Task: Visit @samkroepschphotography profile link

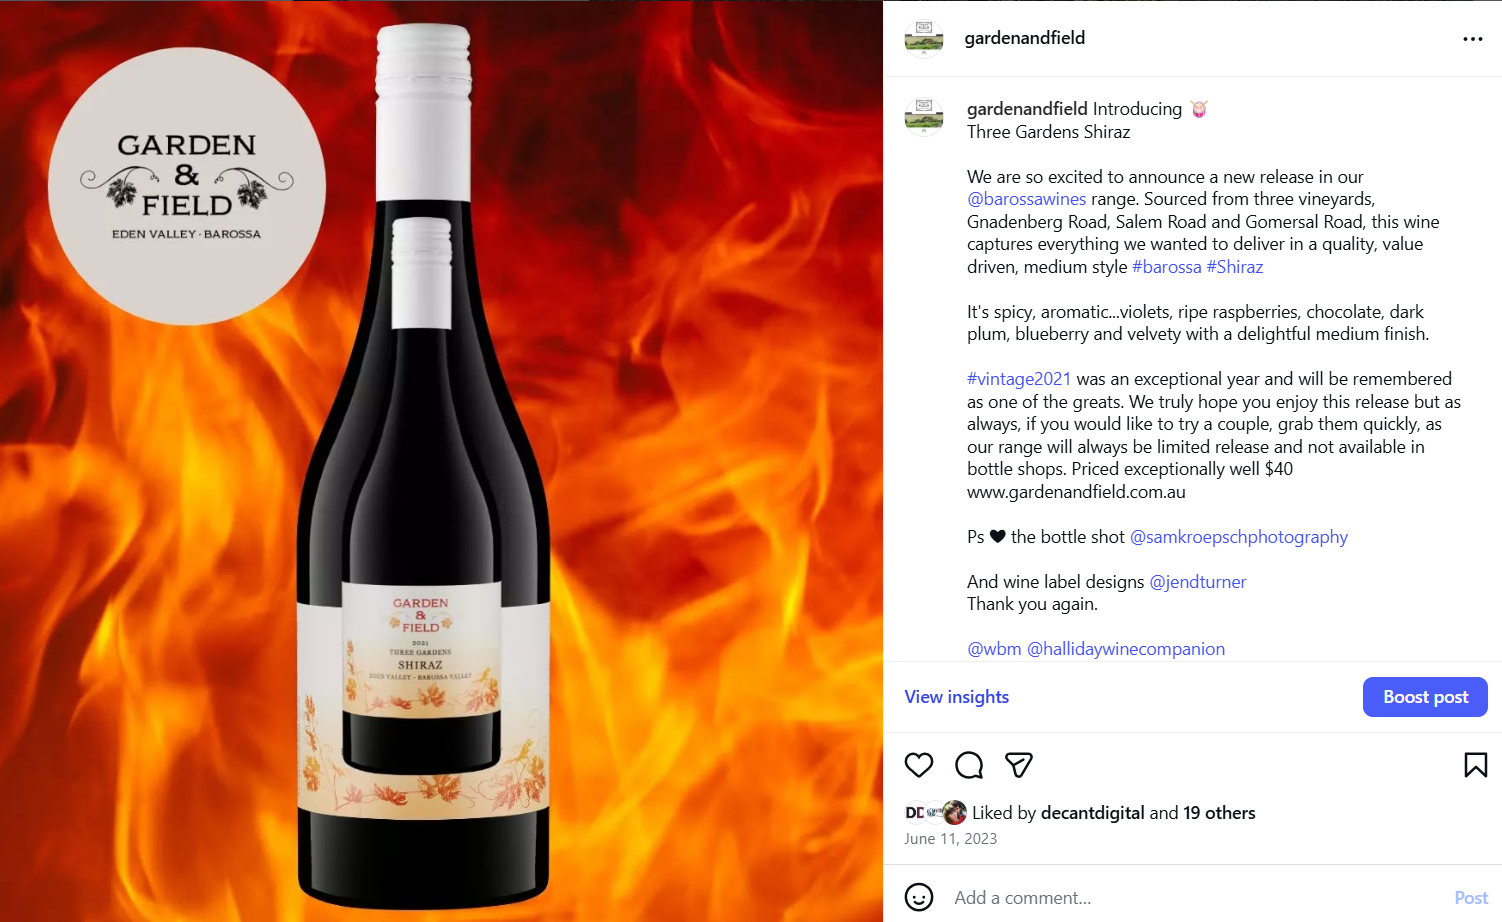Action: coord(1238,537)
